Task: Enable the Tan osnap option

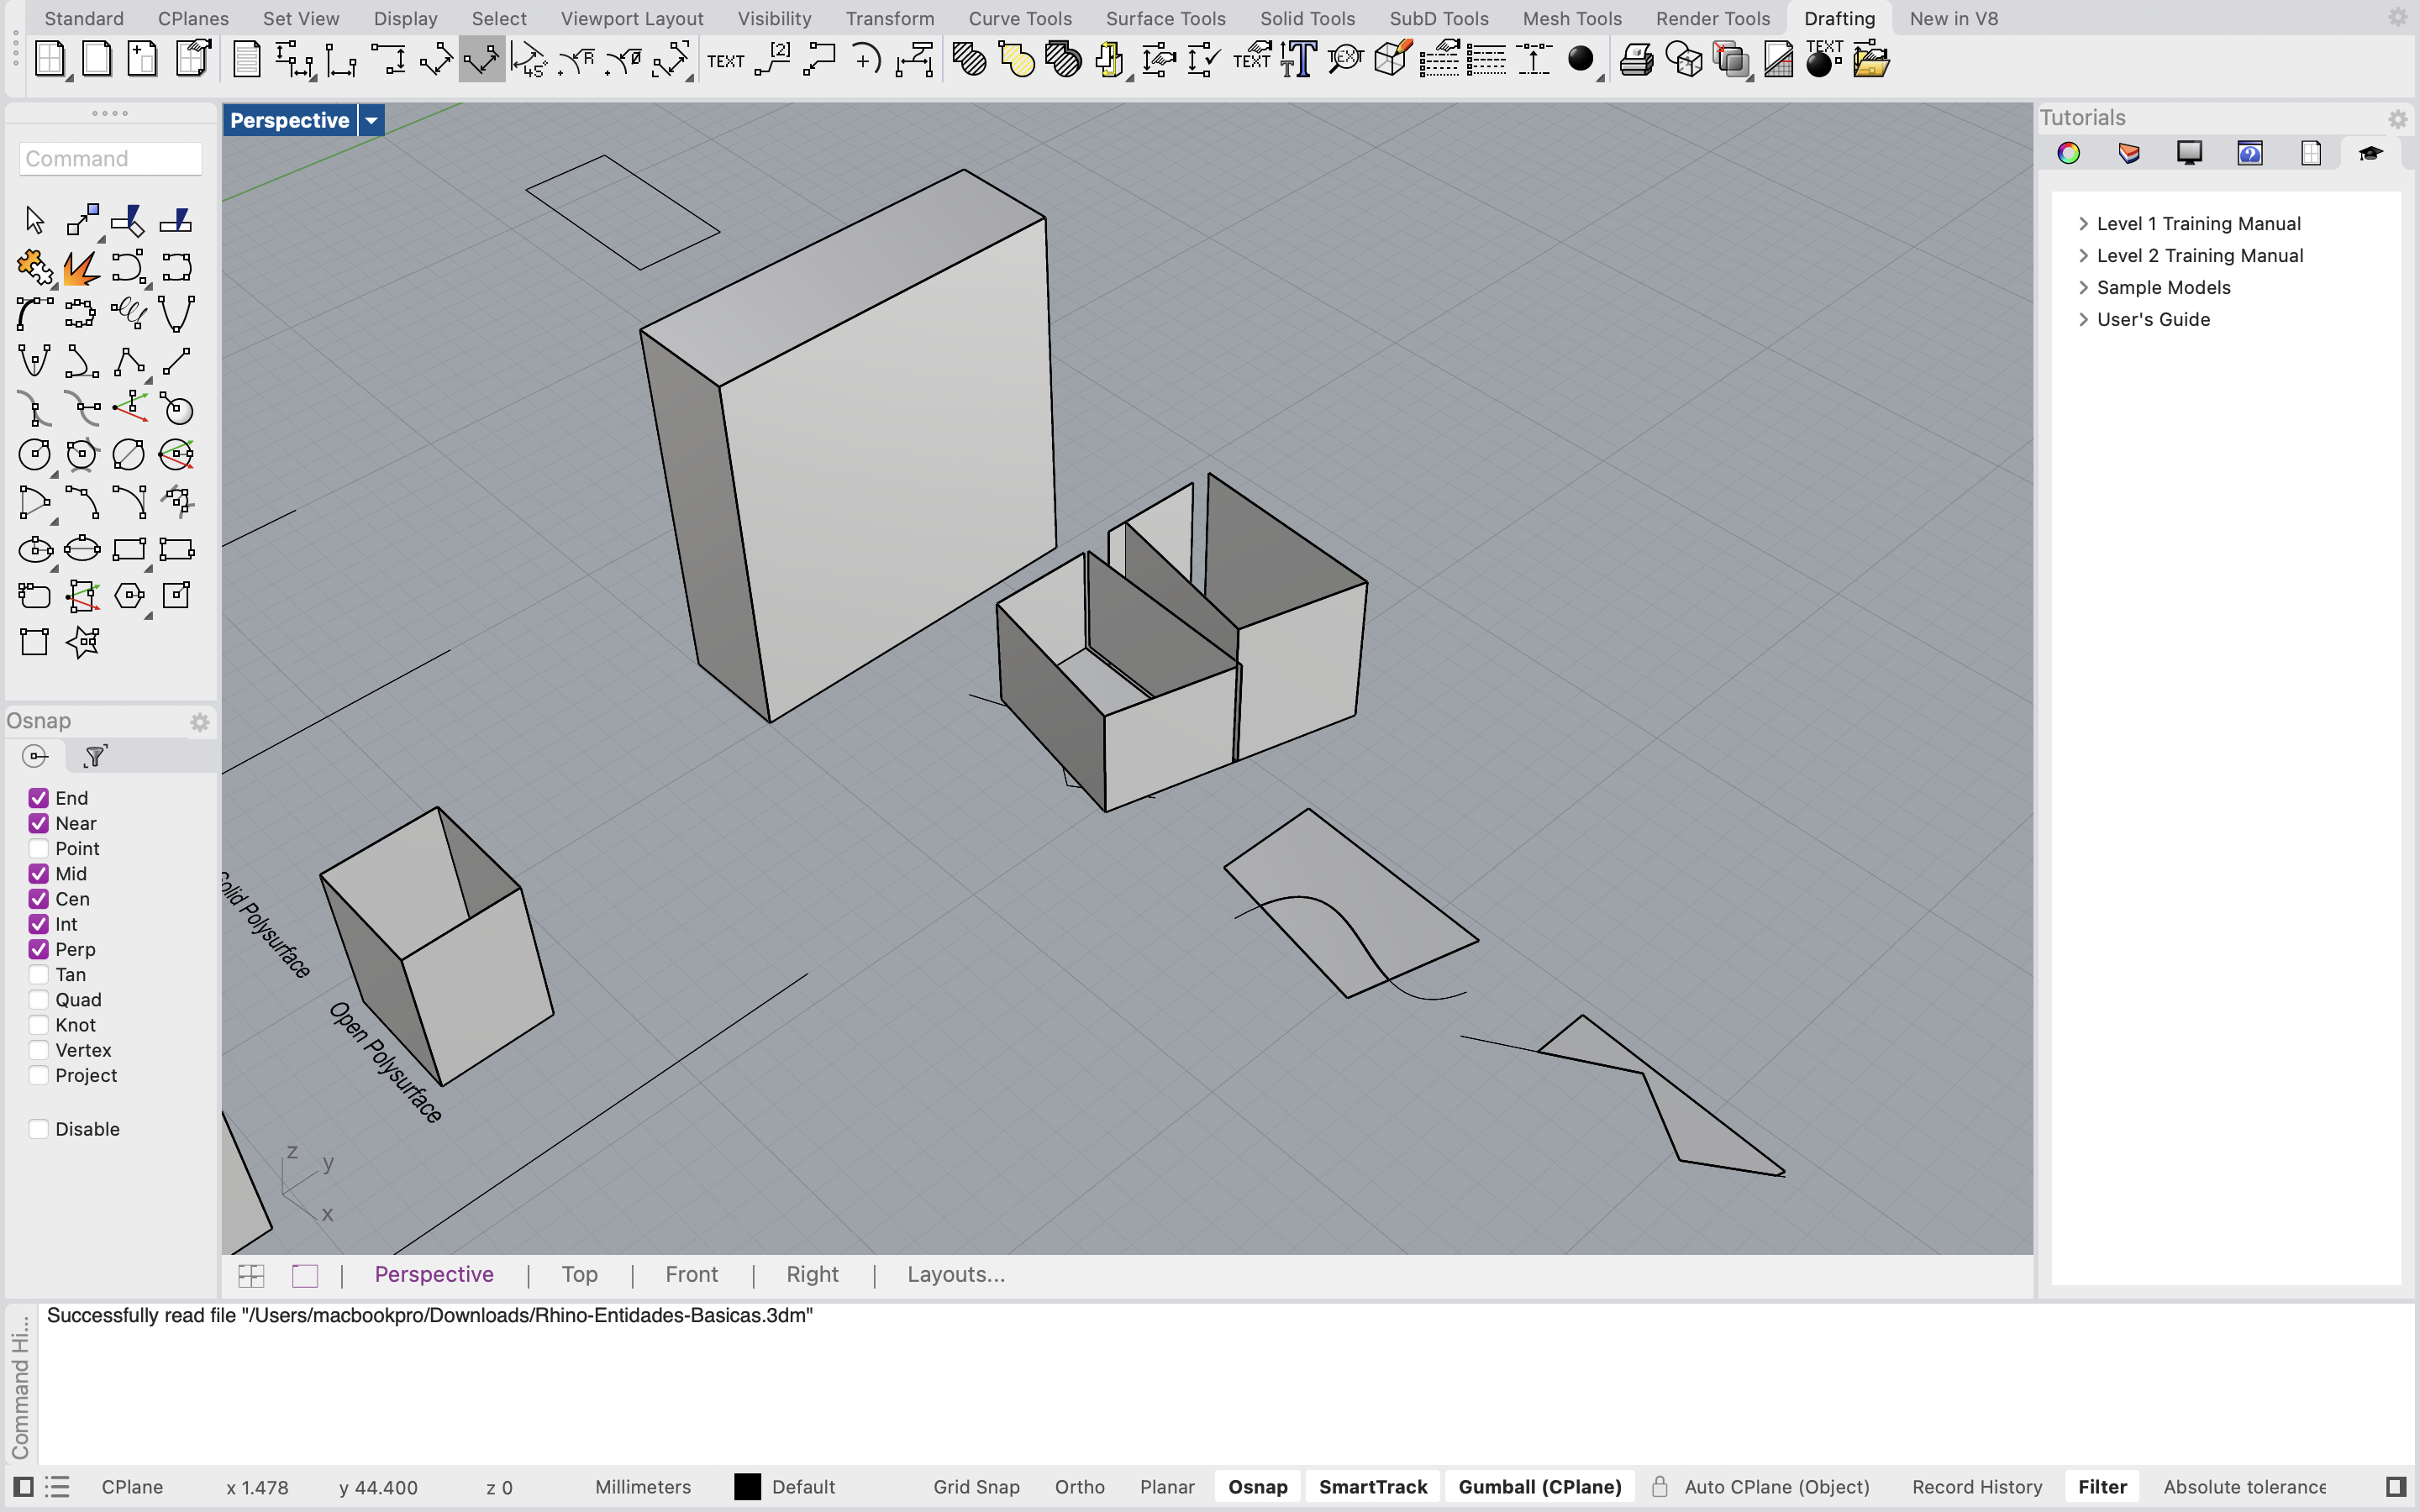Action: (39, 974)
